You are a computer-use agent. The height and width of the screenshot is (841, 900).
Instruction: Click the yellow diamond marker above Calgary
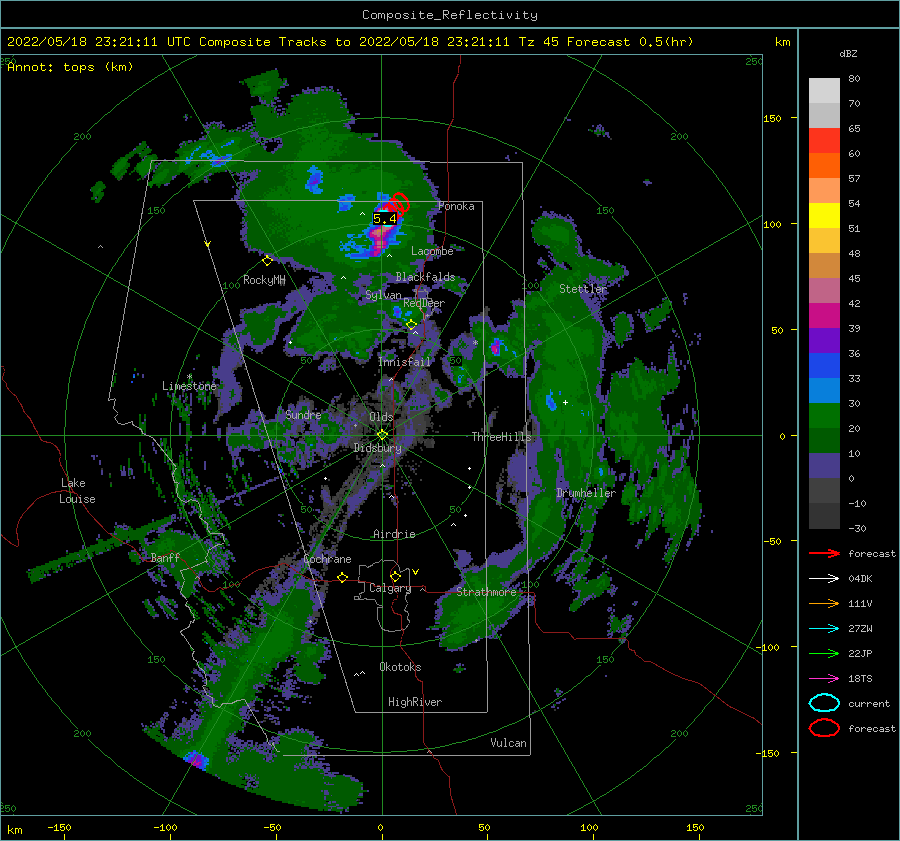395,576
